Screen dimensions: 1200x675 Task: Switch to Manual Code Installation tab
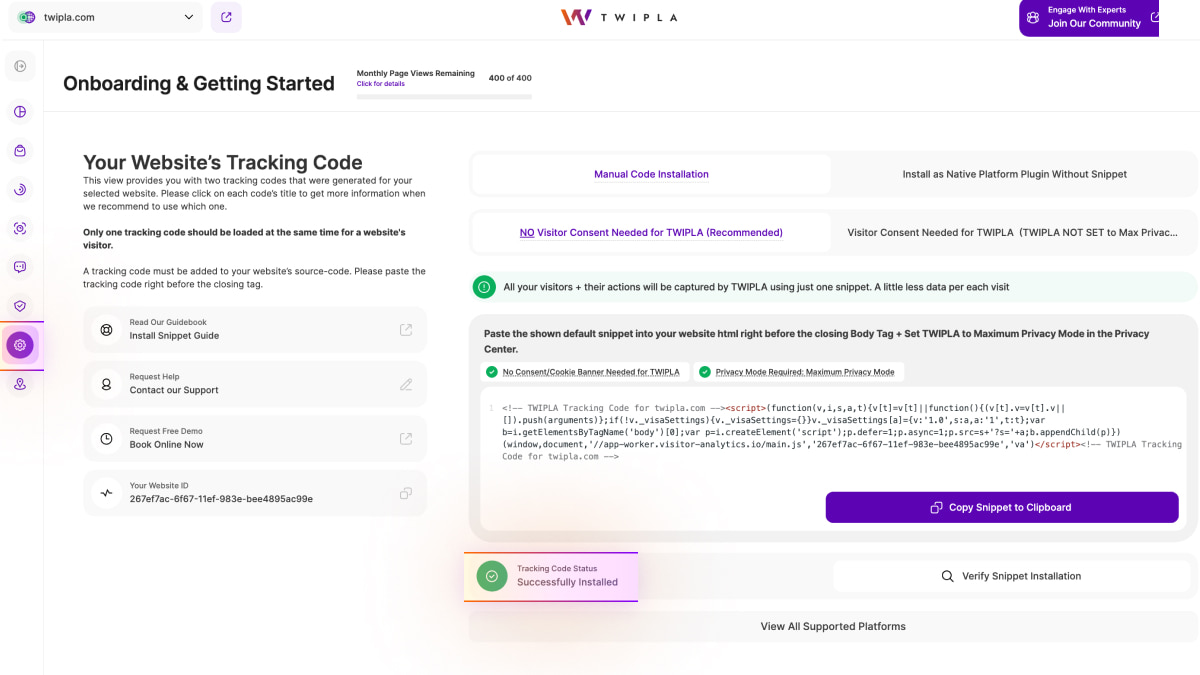(x=651, y=173)
